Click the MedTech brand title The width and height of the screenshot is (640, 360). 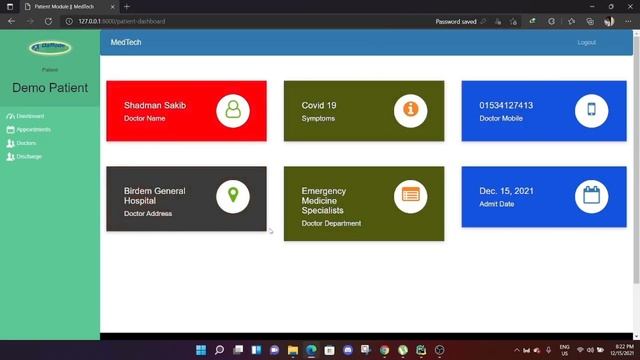pyautogui.click(x=126, y=42)
